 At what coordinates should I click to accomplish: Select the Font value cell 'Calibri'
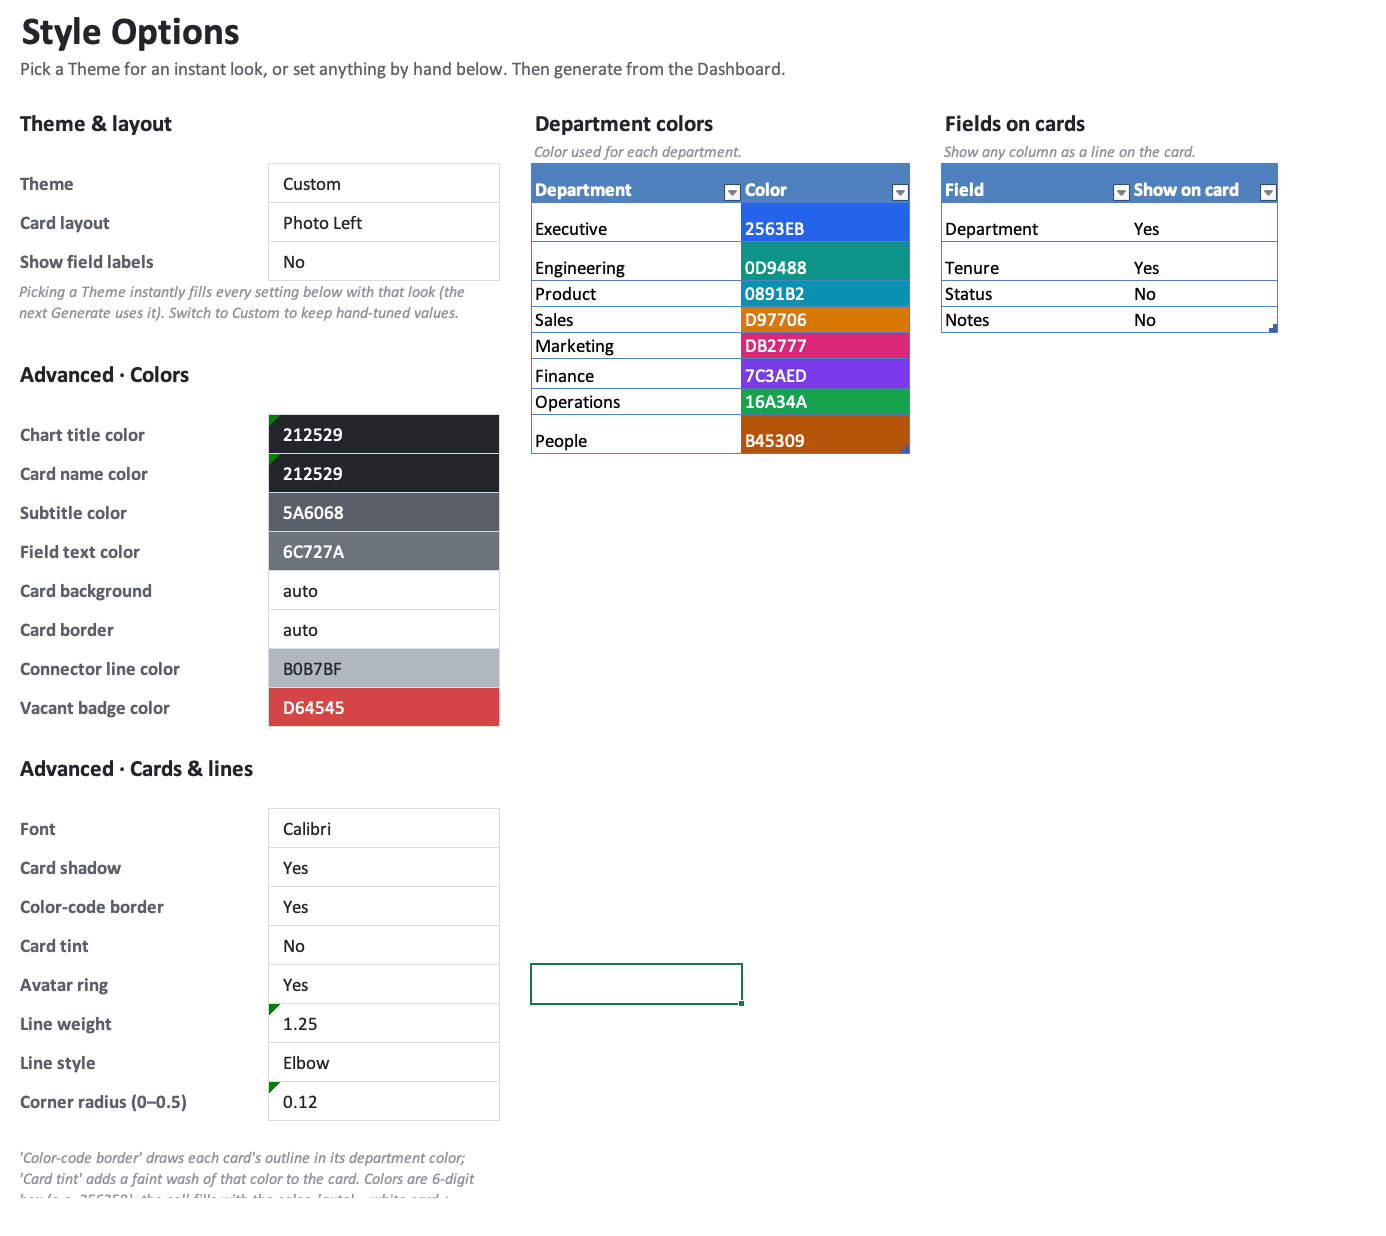(384, 828)
